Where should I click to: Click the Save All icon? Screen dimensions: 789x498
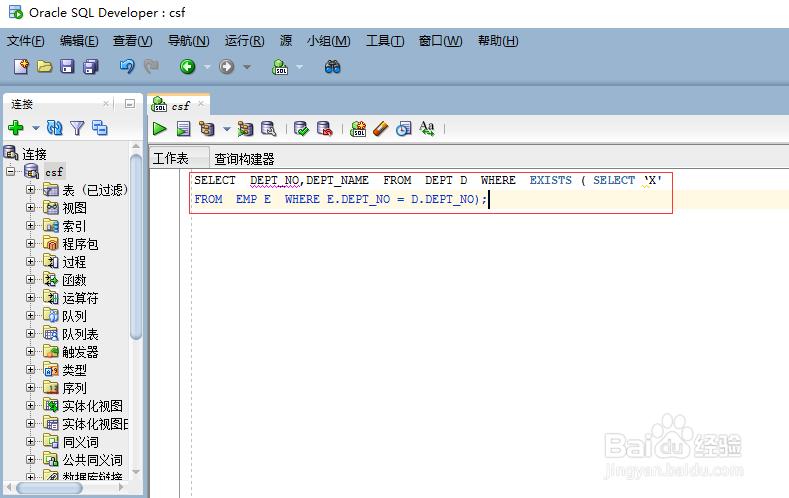click(x=91, y=66)
